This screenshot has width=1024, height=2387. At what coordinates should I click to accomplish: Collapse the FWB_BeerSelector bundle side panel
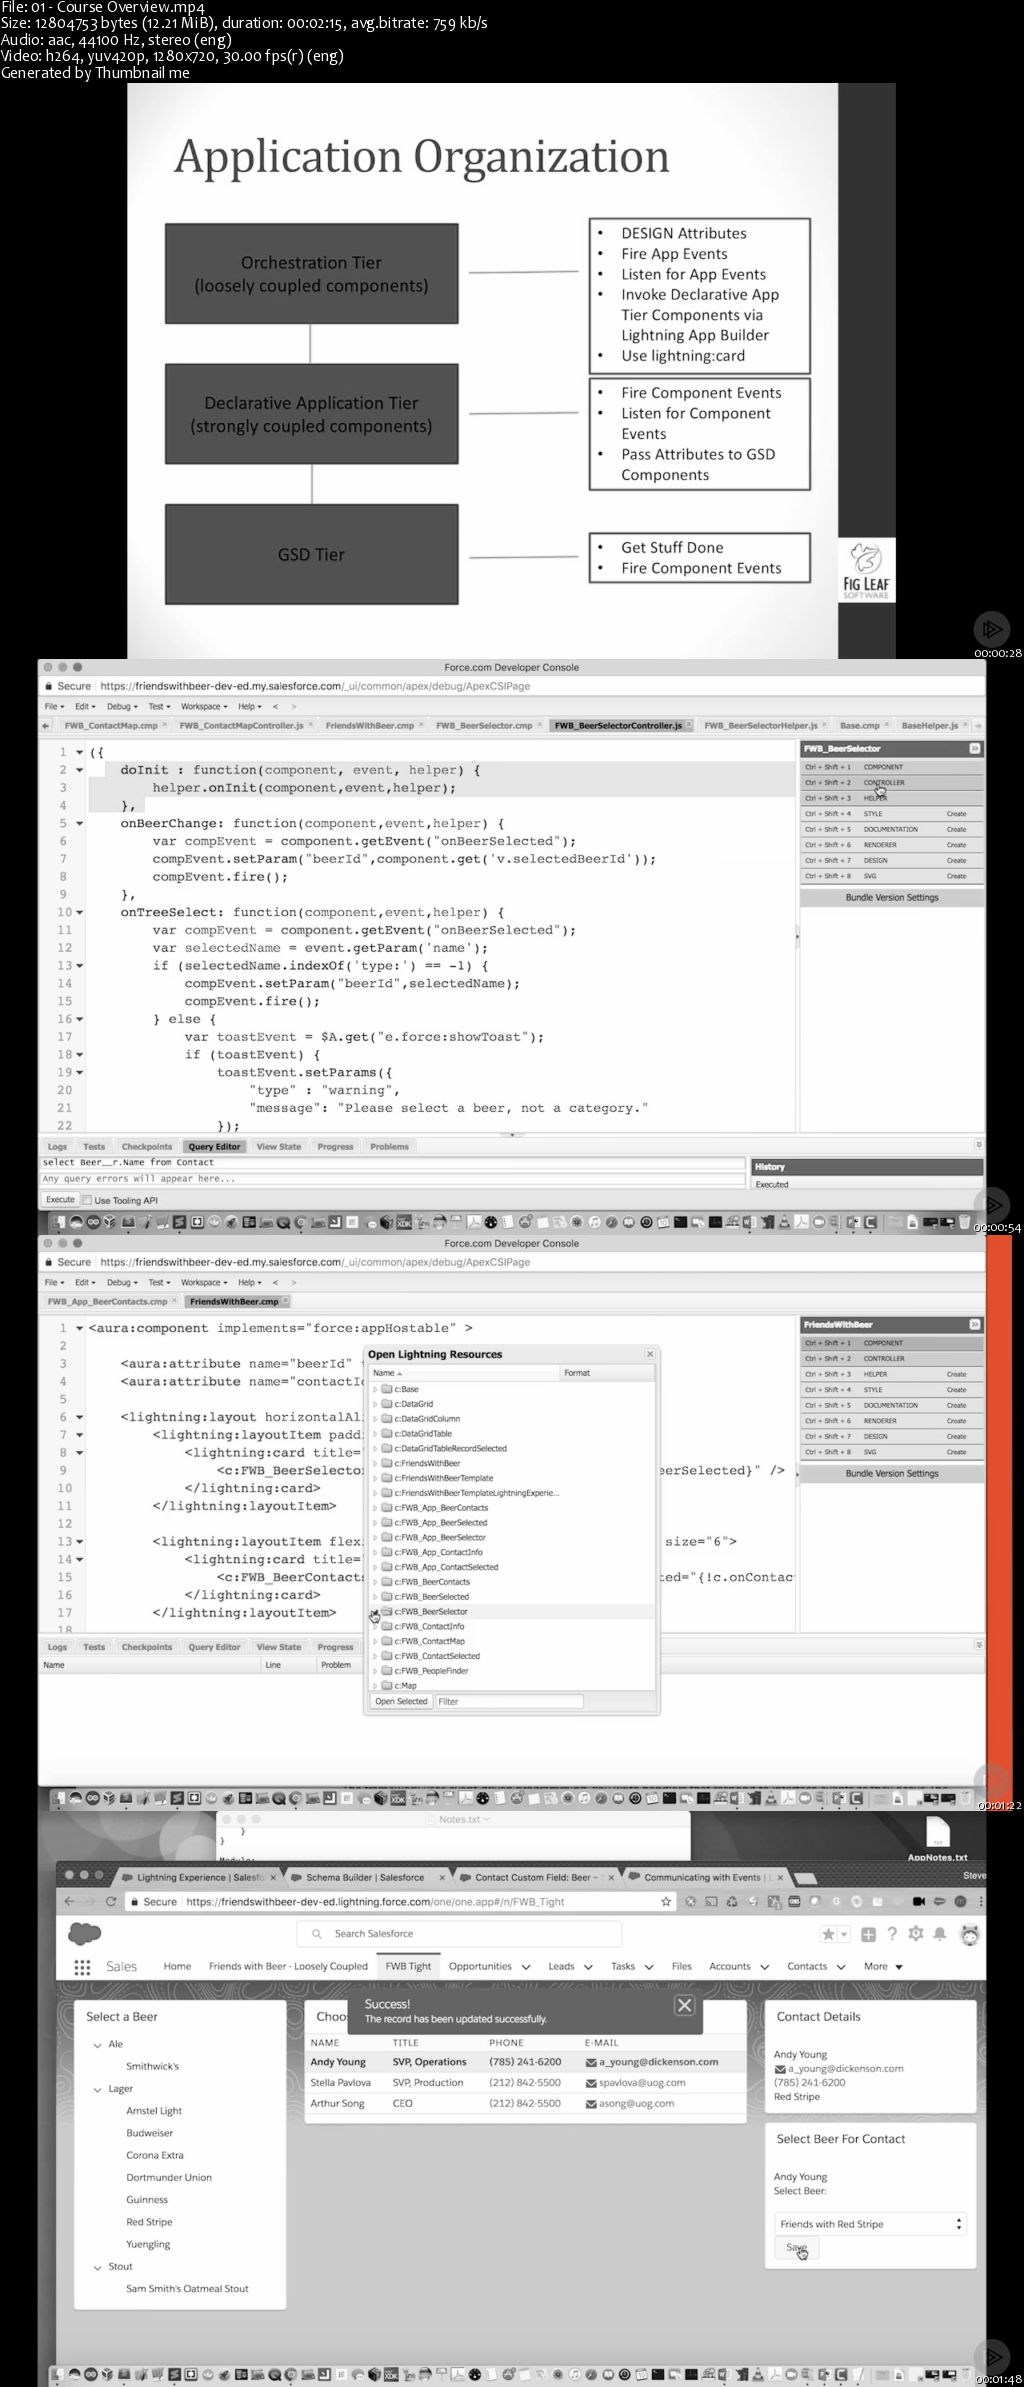[975, 748]
